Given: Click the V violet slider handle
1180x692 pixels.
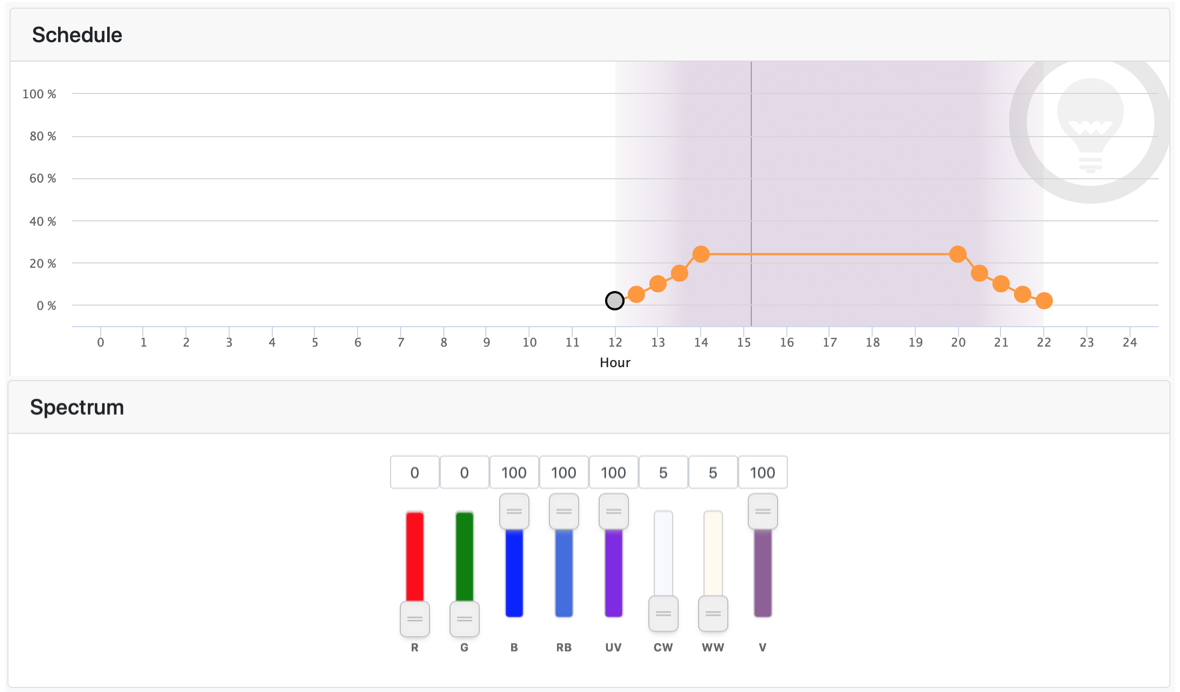Looking at the screenshot, I should pyautogui.click(x=763, y=511).
